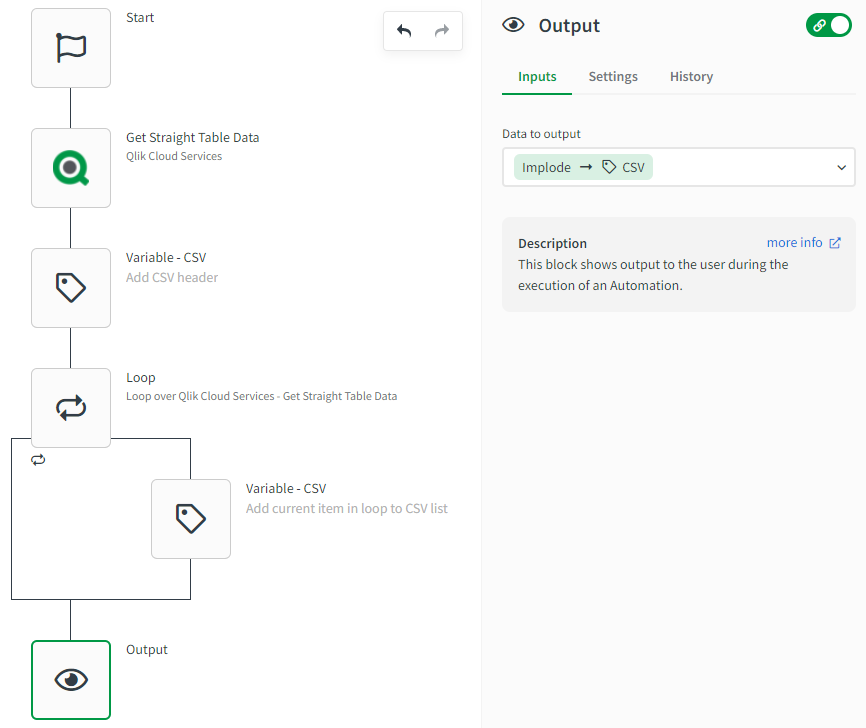Screen dimensions: 866x728
Task: Toggle the Output block link switch
Action: tap(828, 26)
